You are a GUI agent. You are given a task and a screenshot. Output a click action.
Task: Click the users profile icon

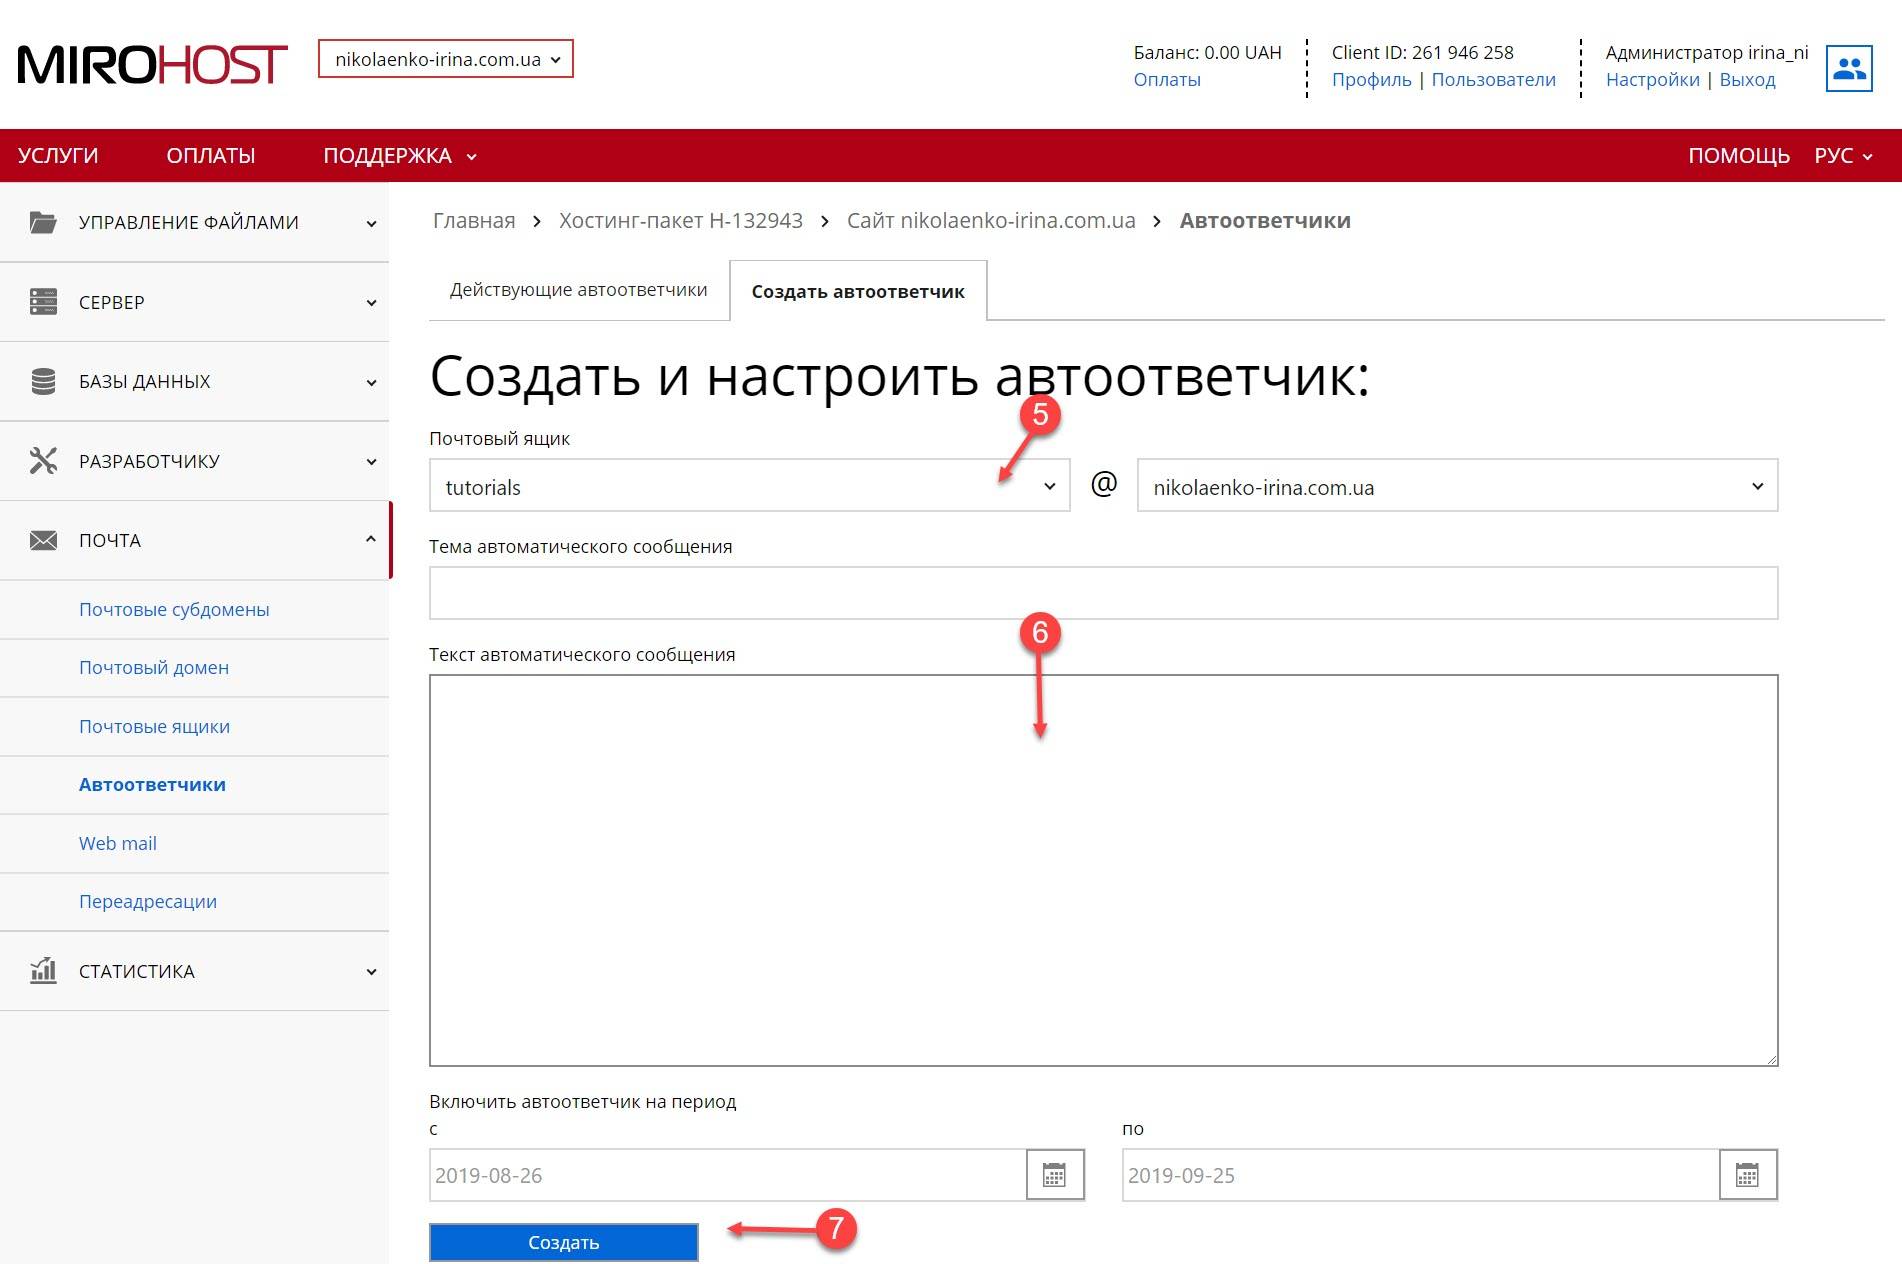click(x=1849, y=68)
